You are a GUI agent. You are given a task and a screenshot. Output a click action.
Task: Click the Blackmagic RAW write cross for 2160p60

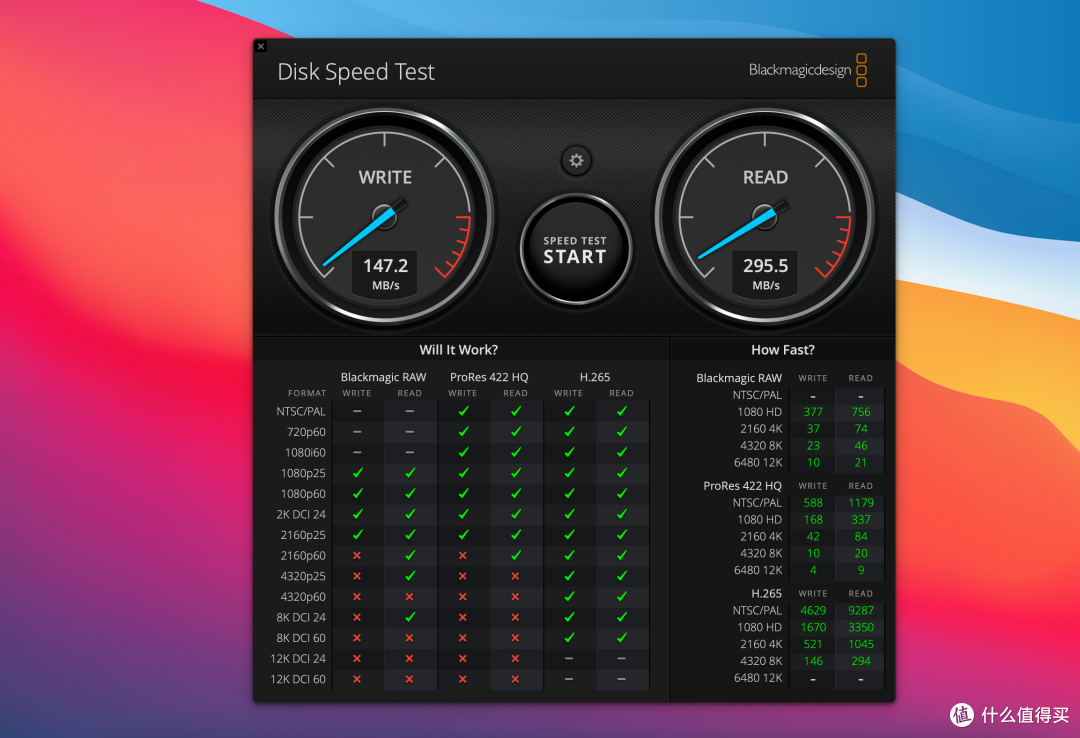[357, 555]
